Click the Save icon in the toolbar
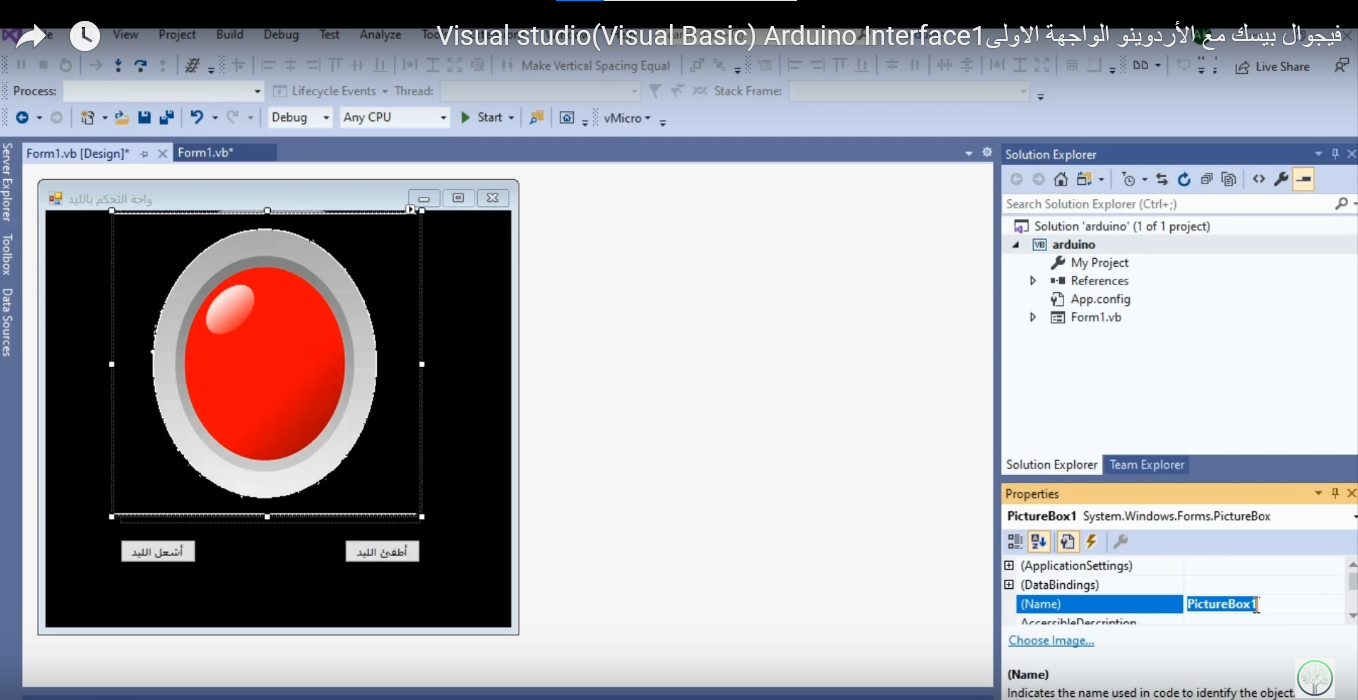1358x700 pixels. click(x=144, y=117)
